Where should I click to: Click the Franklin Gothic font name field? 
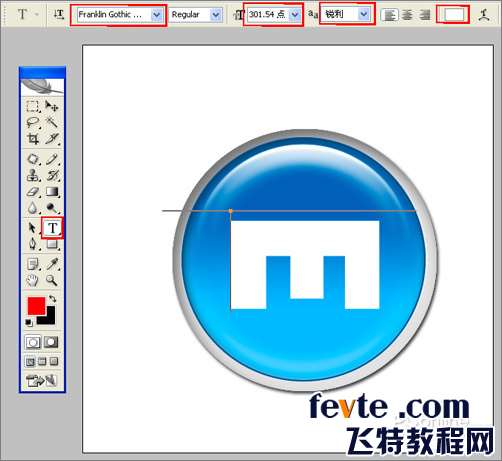coord(114,15)
